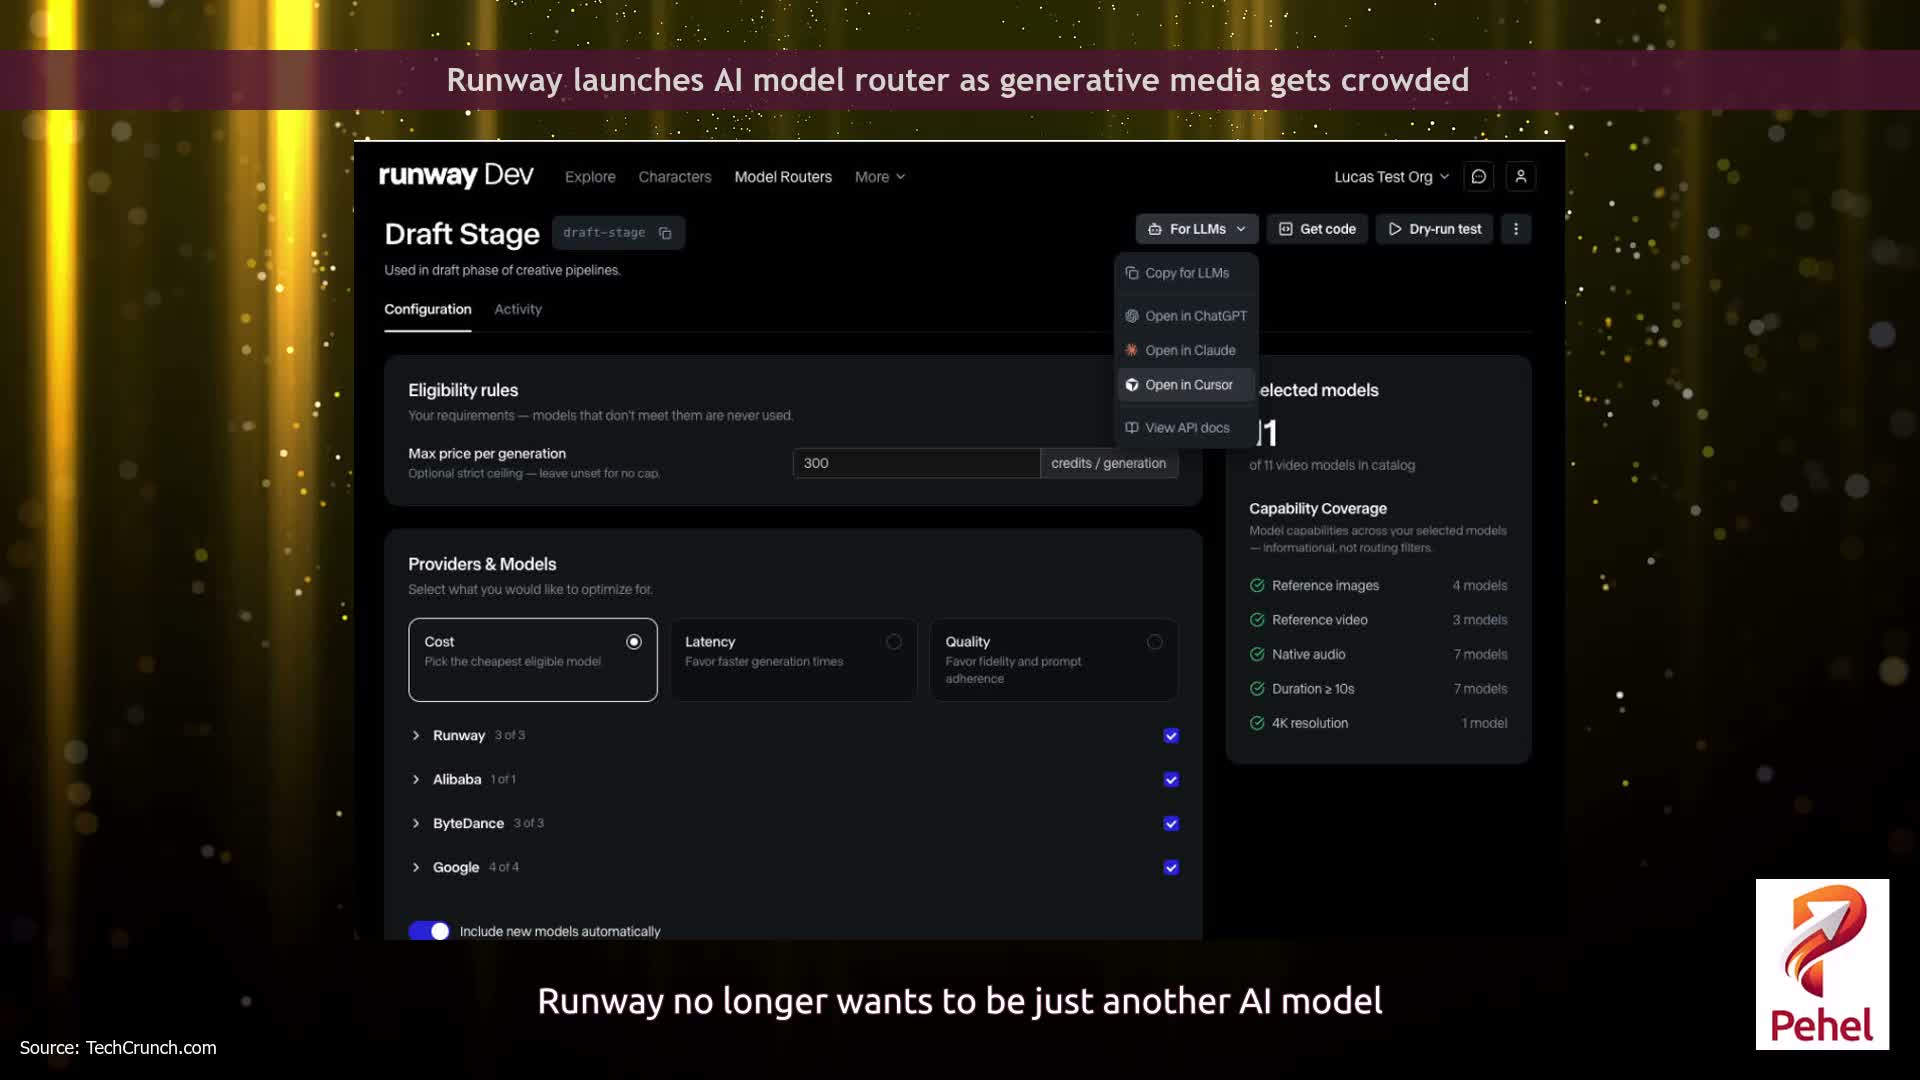Image resolution: width=1920 pixels, height=1080 pixels.
Task: Click the Reference video capability row
Action: click(1378, 620)
